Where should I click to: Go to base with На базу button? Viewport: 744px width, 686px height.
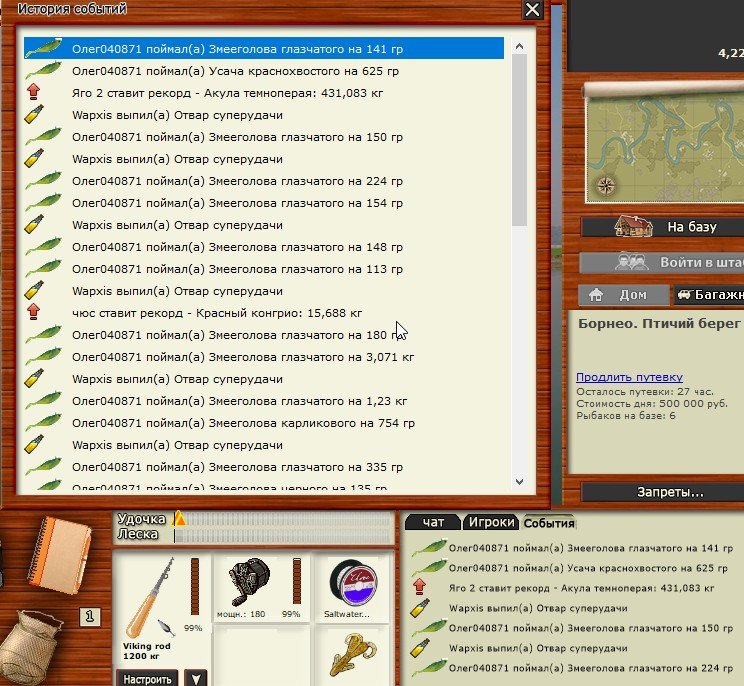tap(662, 227)
